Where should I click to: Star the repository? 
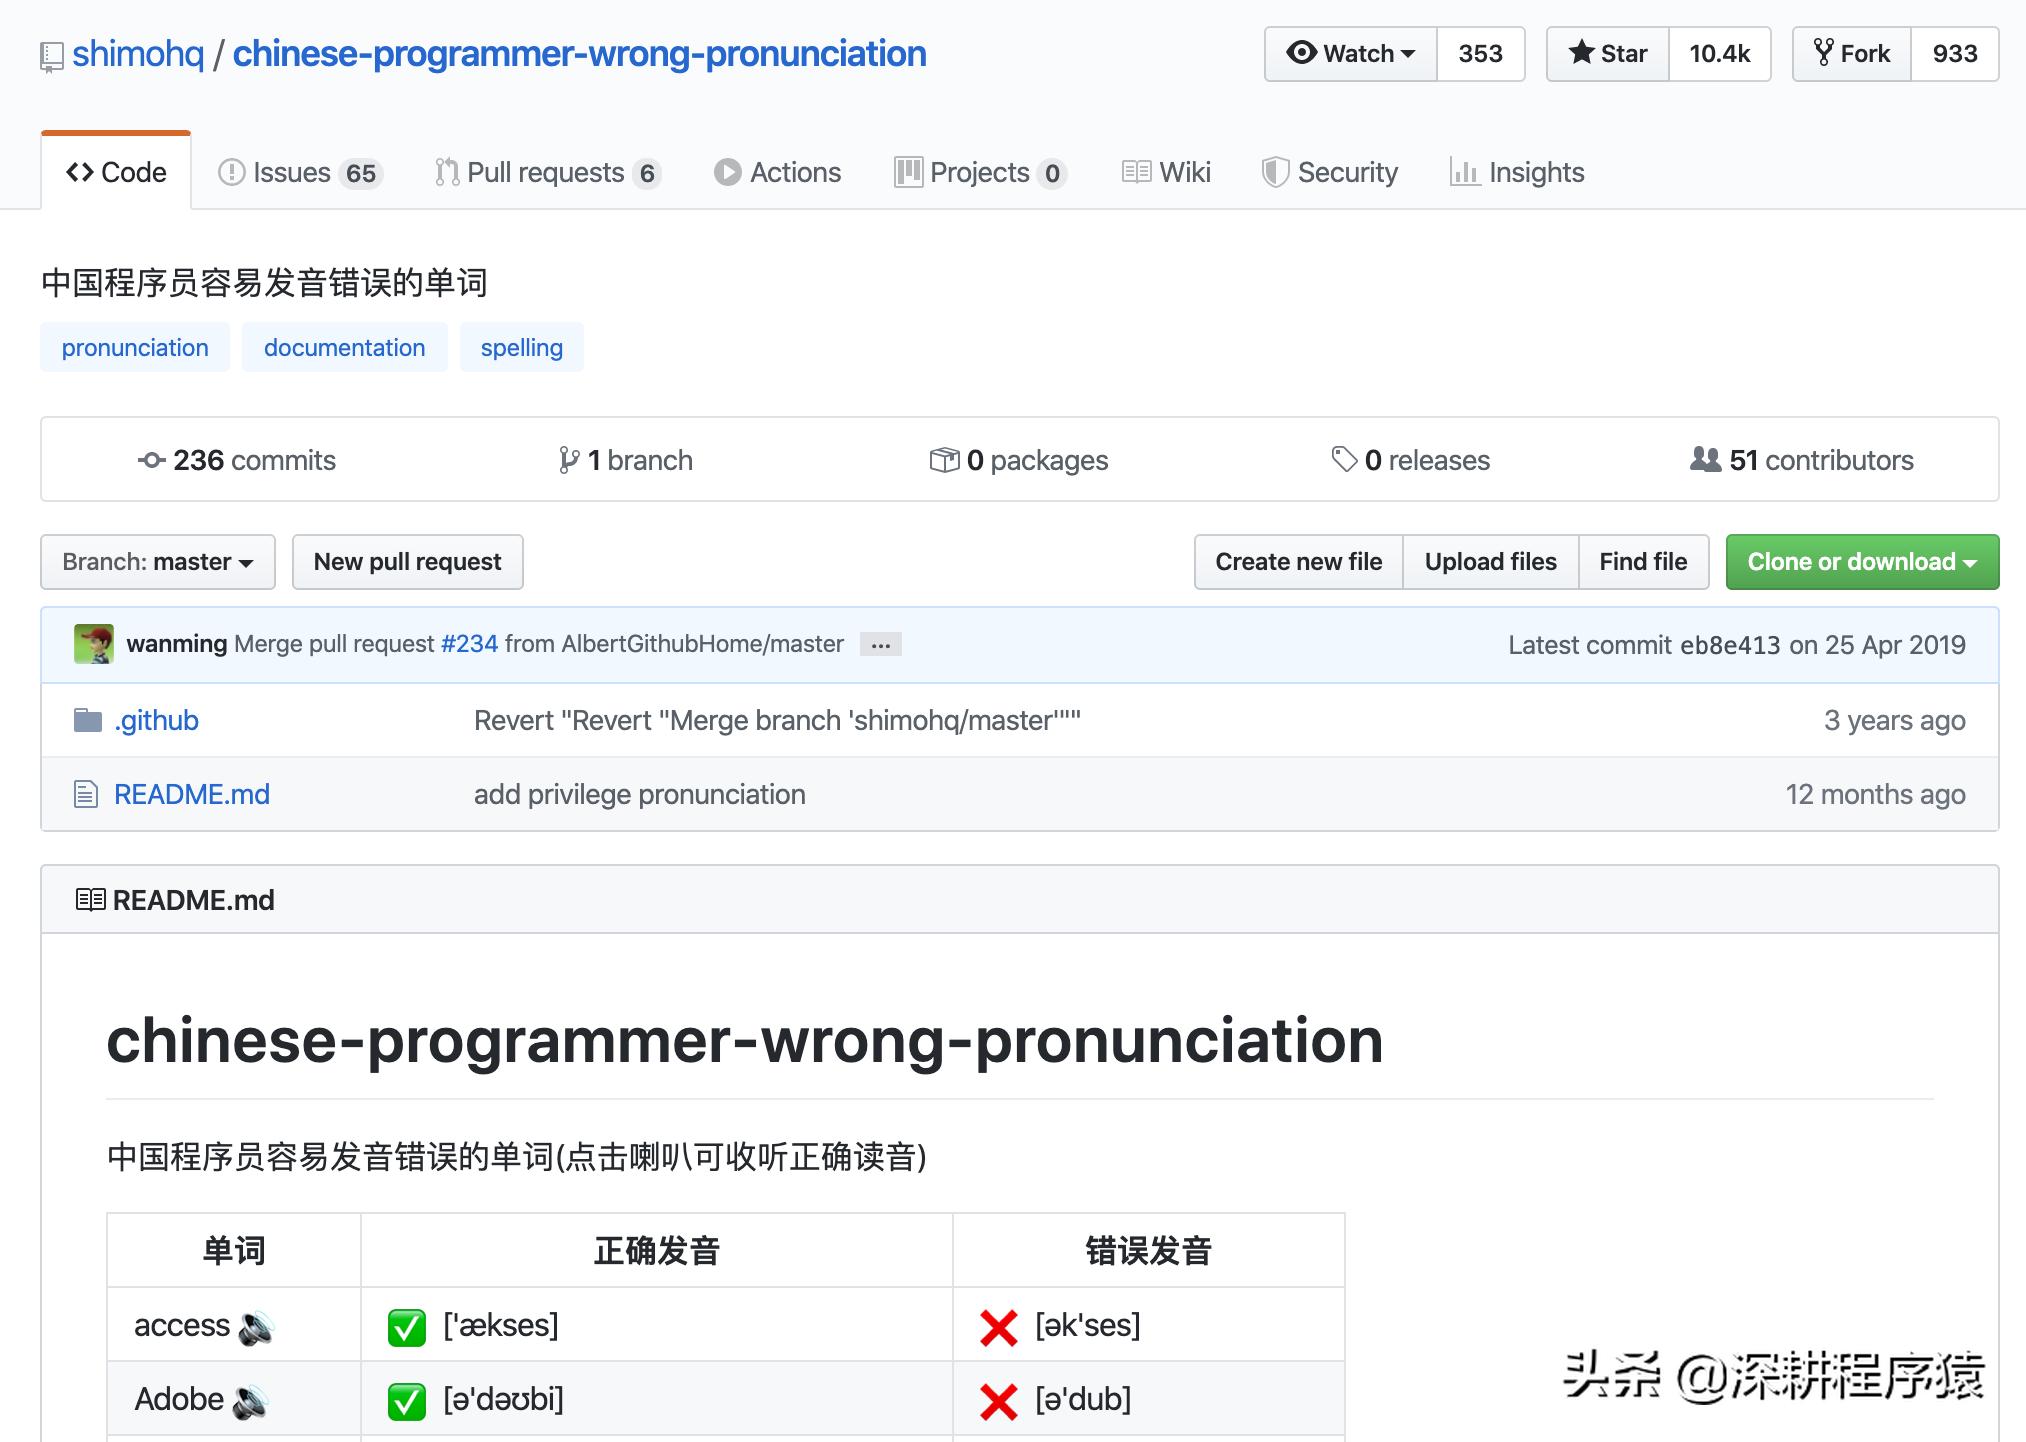pos(1607,53)
